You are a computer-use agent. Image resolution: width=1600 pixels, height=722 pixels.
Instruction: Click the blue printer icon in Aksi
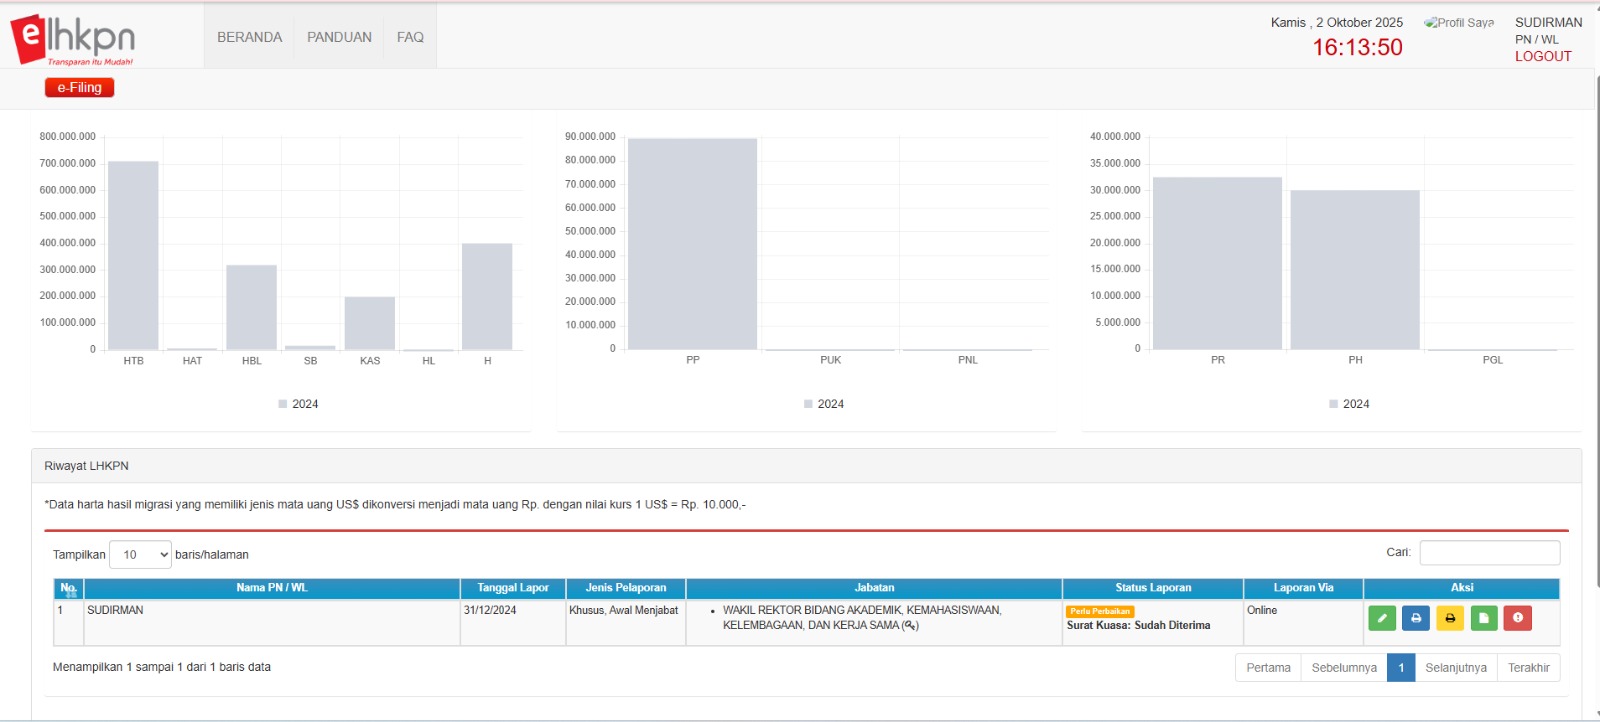pos(1415,618)
